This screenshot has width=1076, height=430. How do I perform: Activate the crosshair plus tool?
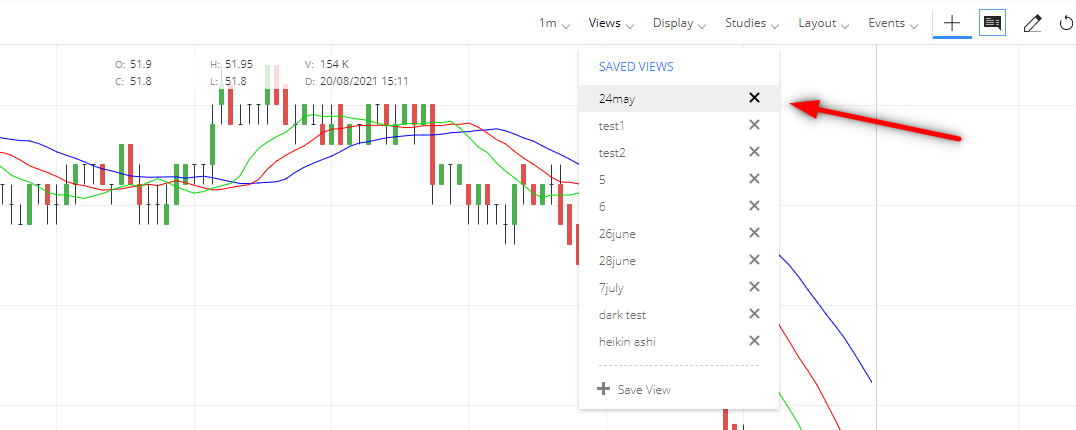[x=952, y=23]
